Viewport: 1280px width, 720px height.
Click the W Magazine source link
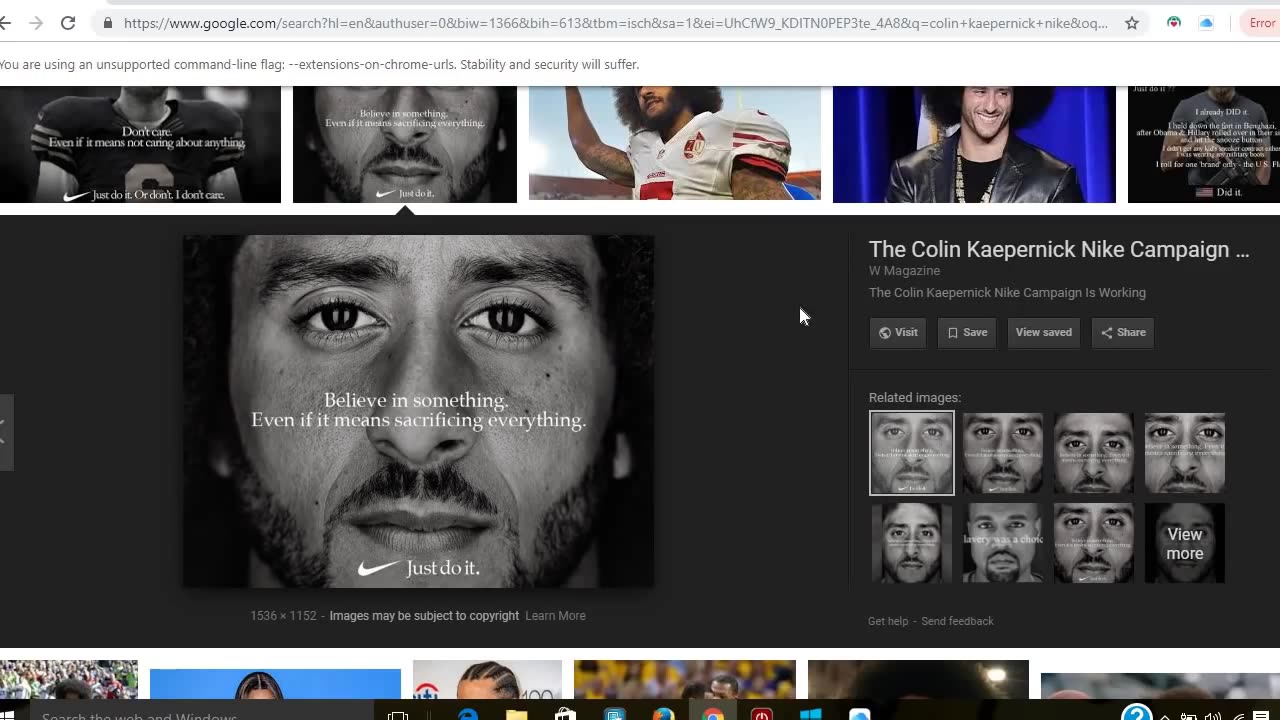point(904,271)
